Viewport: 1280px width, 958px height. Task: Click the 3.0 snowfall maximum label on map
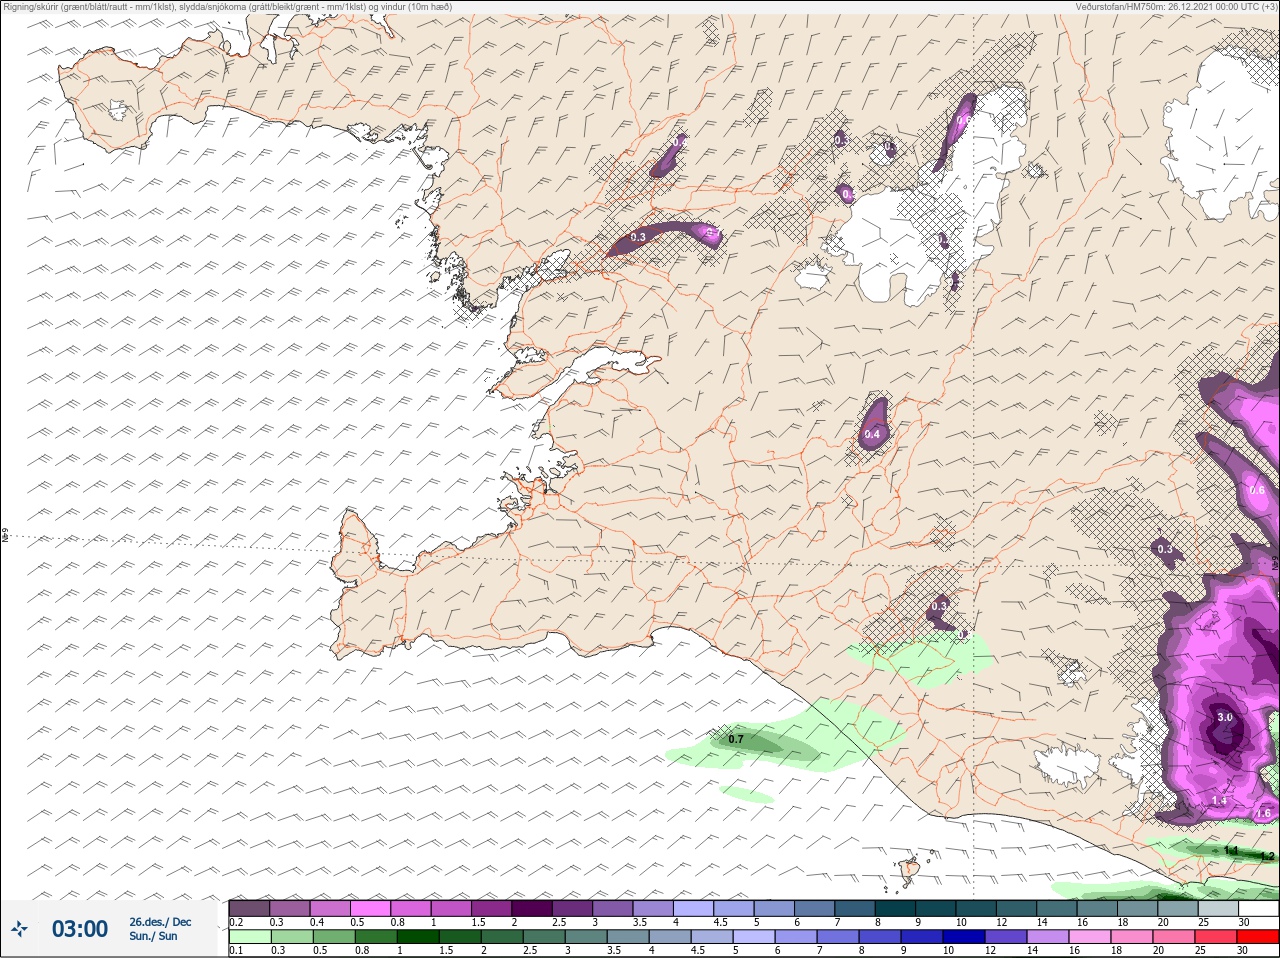point(1225,717)
